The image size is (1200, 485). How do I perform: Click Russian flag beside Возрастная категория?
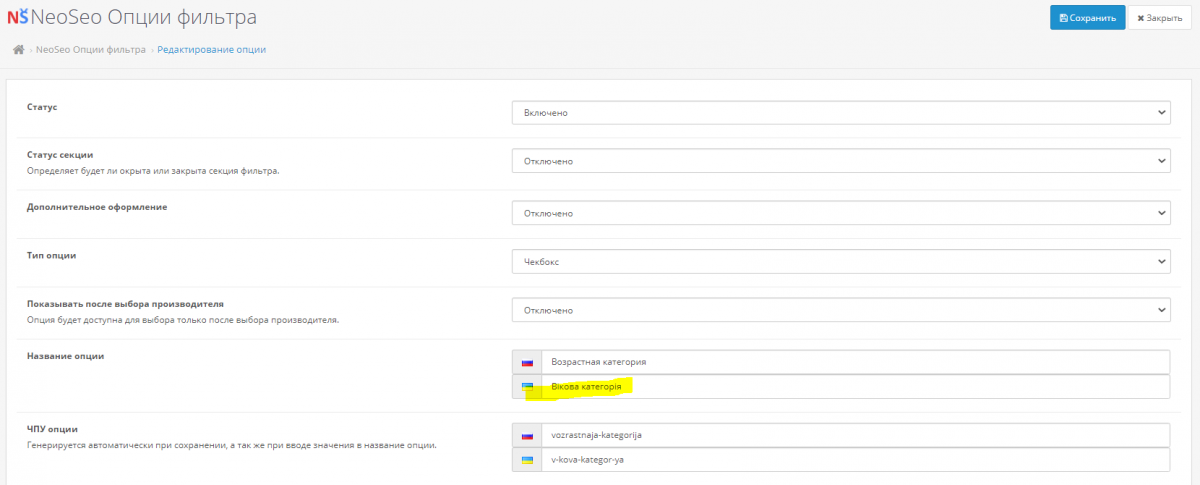pyautogui.click(x=527, y=362)
